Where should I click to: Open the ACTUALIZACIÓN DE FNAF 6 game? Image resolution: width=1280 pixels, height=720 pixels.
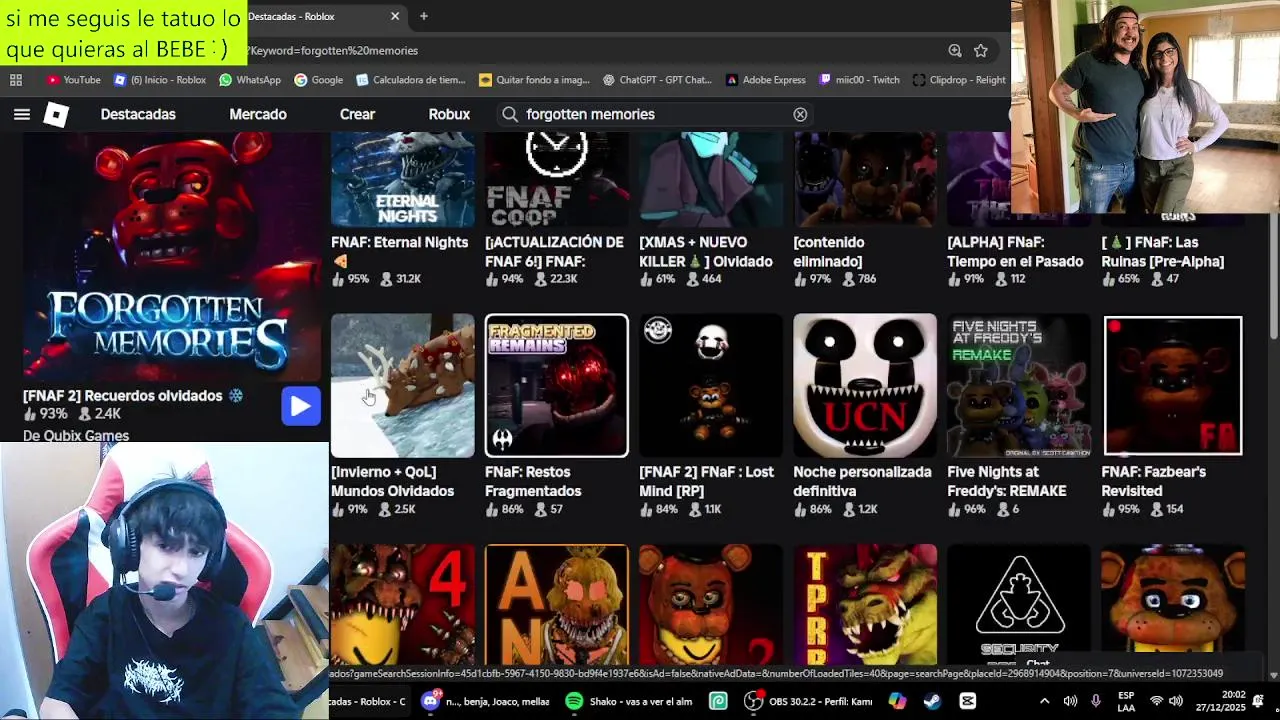pos(554,251)
